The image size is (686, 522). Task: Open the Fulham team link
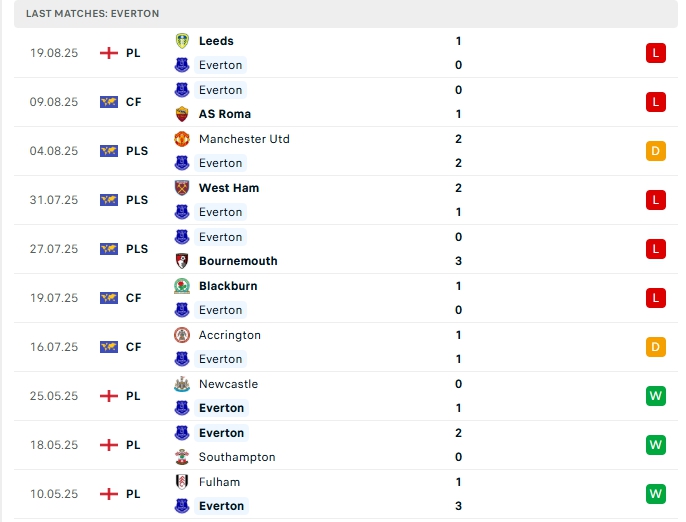point(219,482)
